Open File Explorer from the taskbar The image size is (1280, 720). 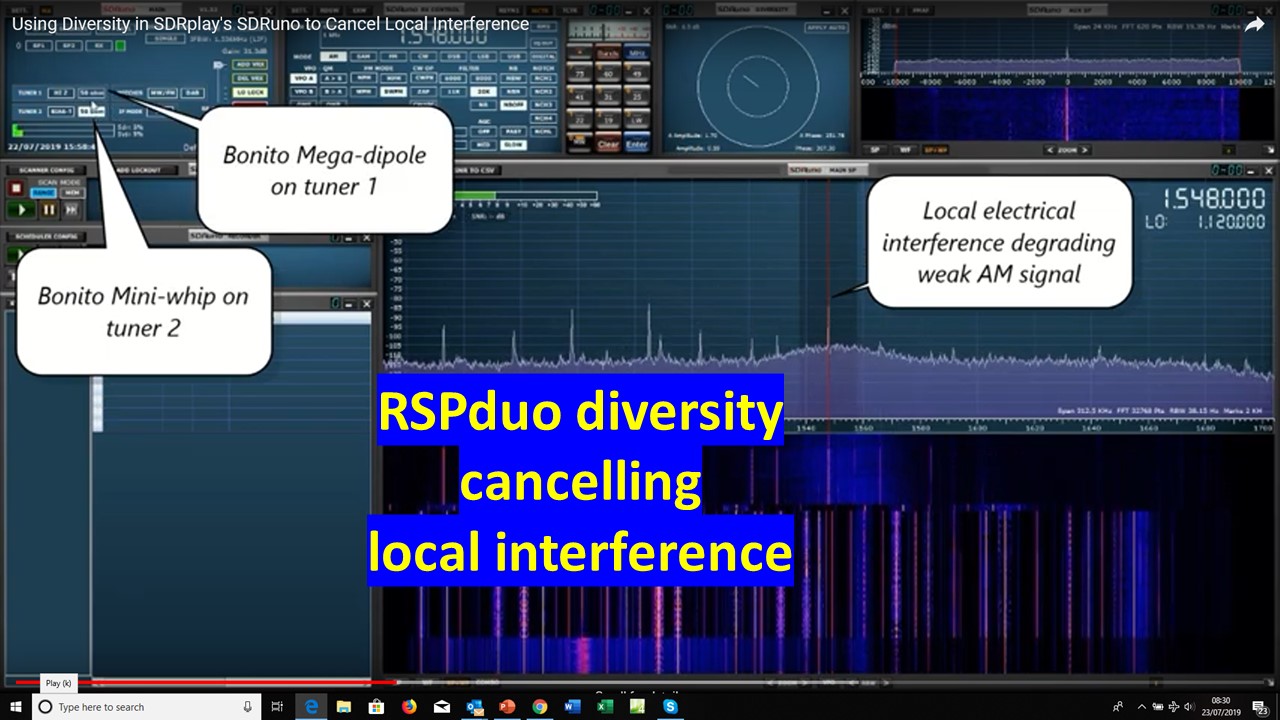tap(343, 707)
